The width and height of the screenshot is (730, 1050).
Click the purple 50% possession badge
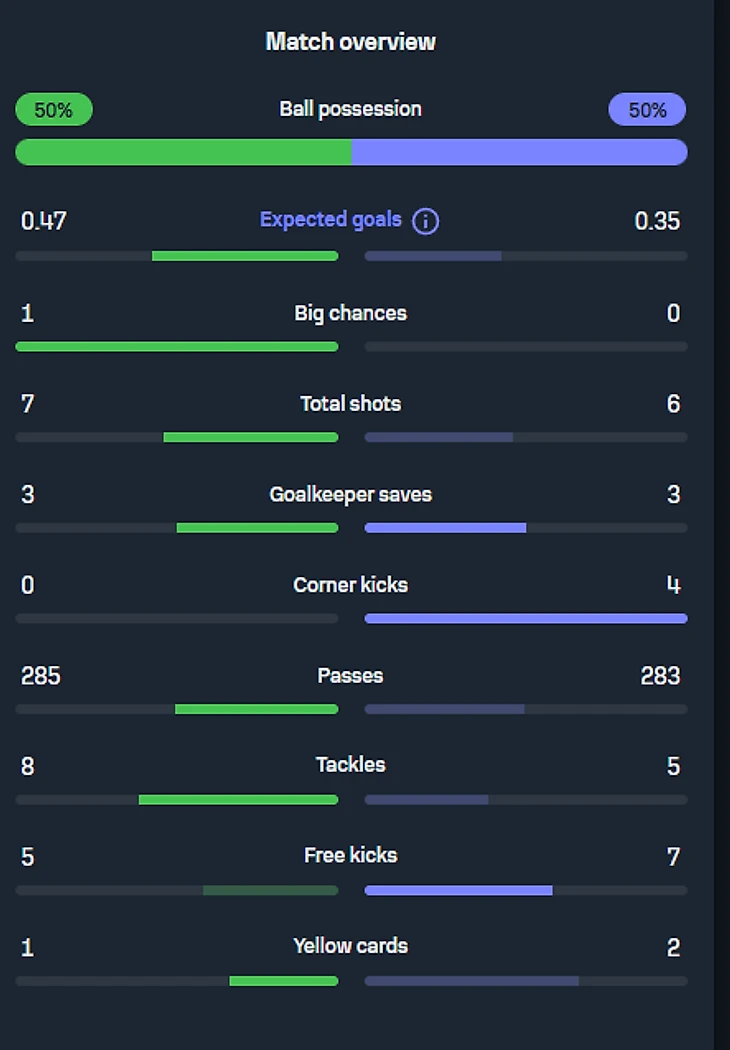647,110
